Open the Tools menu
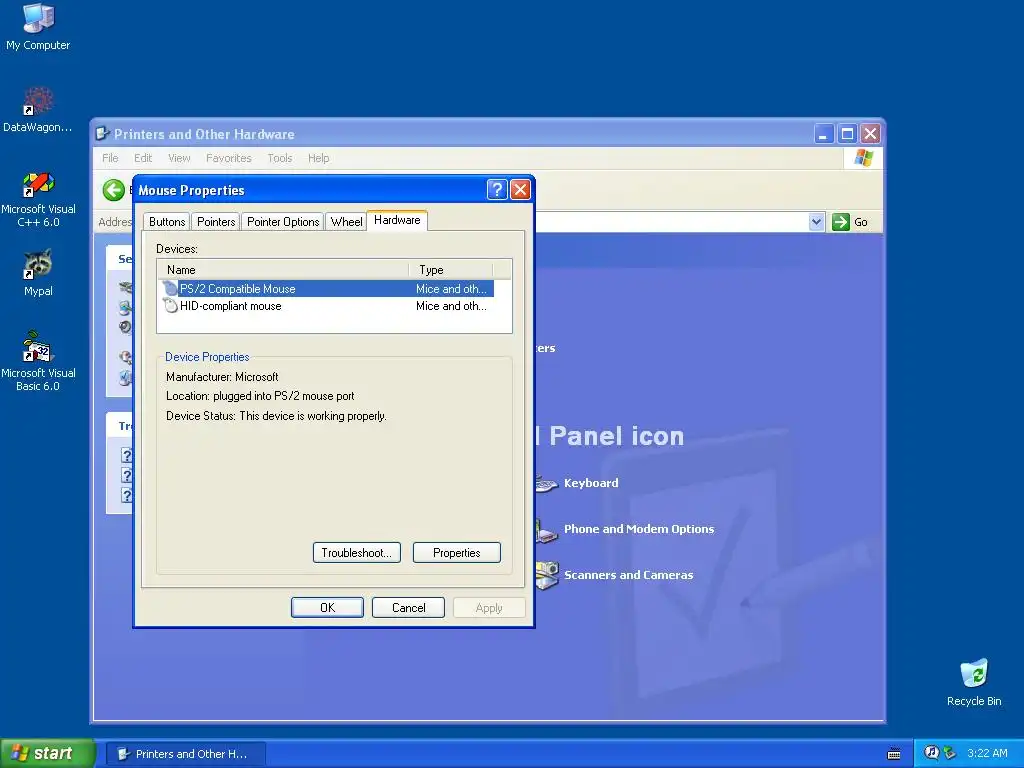This screenshot has height=768, width=1024. point(280,158)
